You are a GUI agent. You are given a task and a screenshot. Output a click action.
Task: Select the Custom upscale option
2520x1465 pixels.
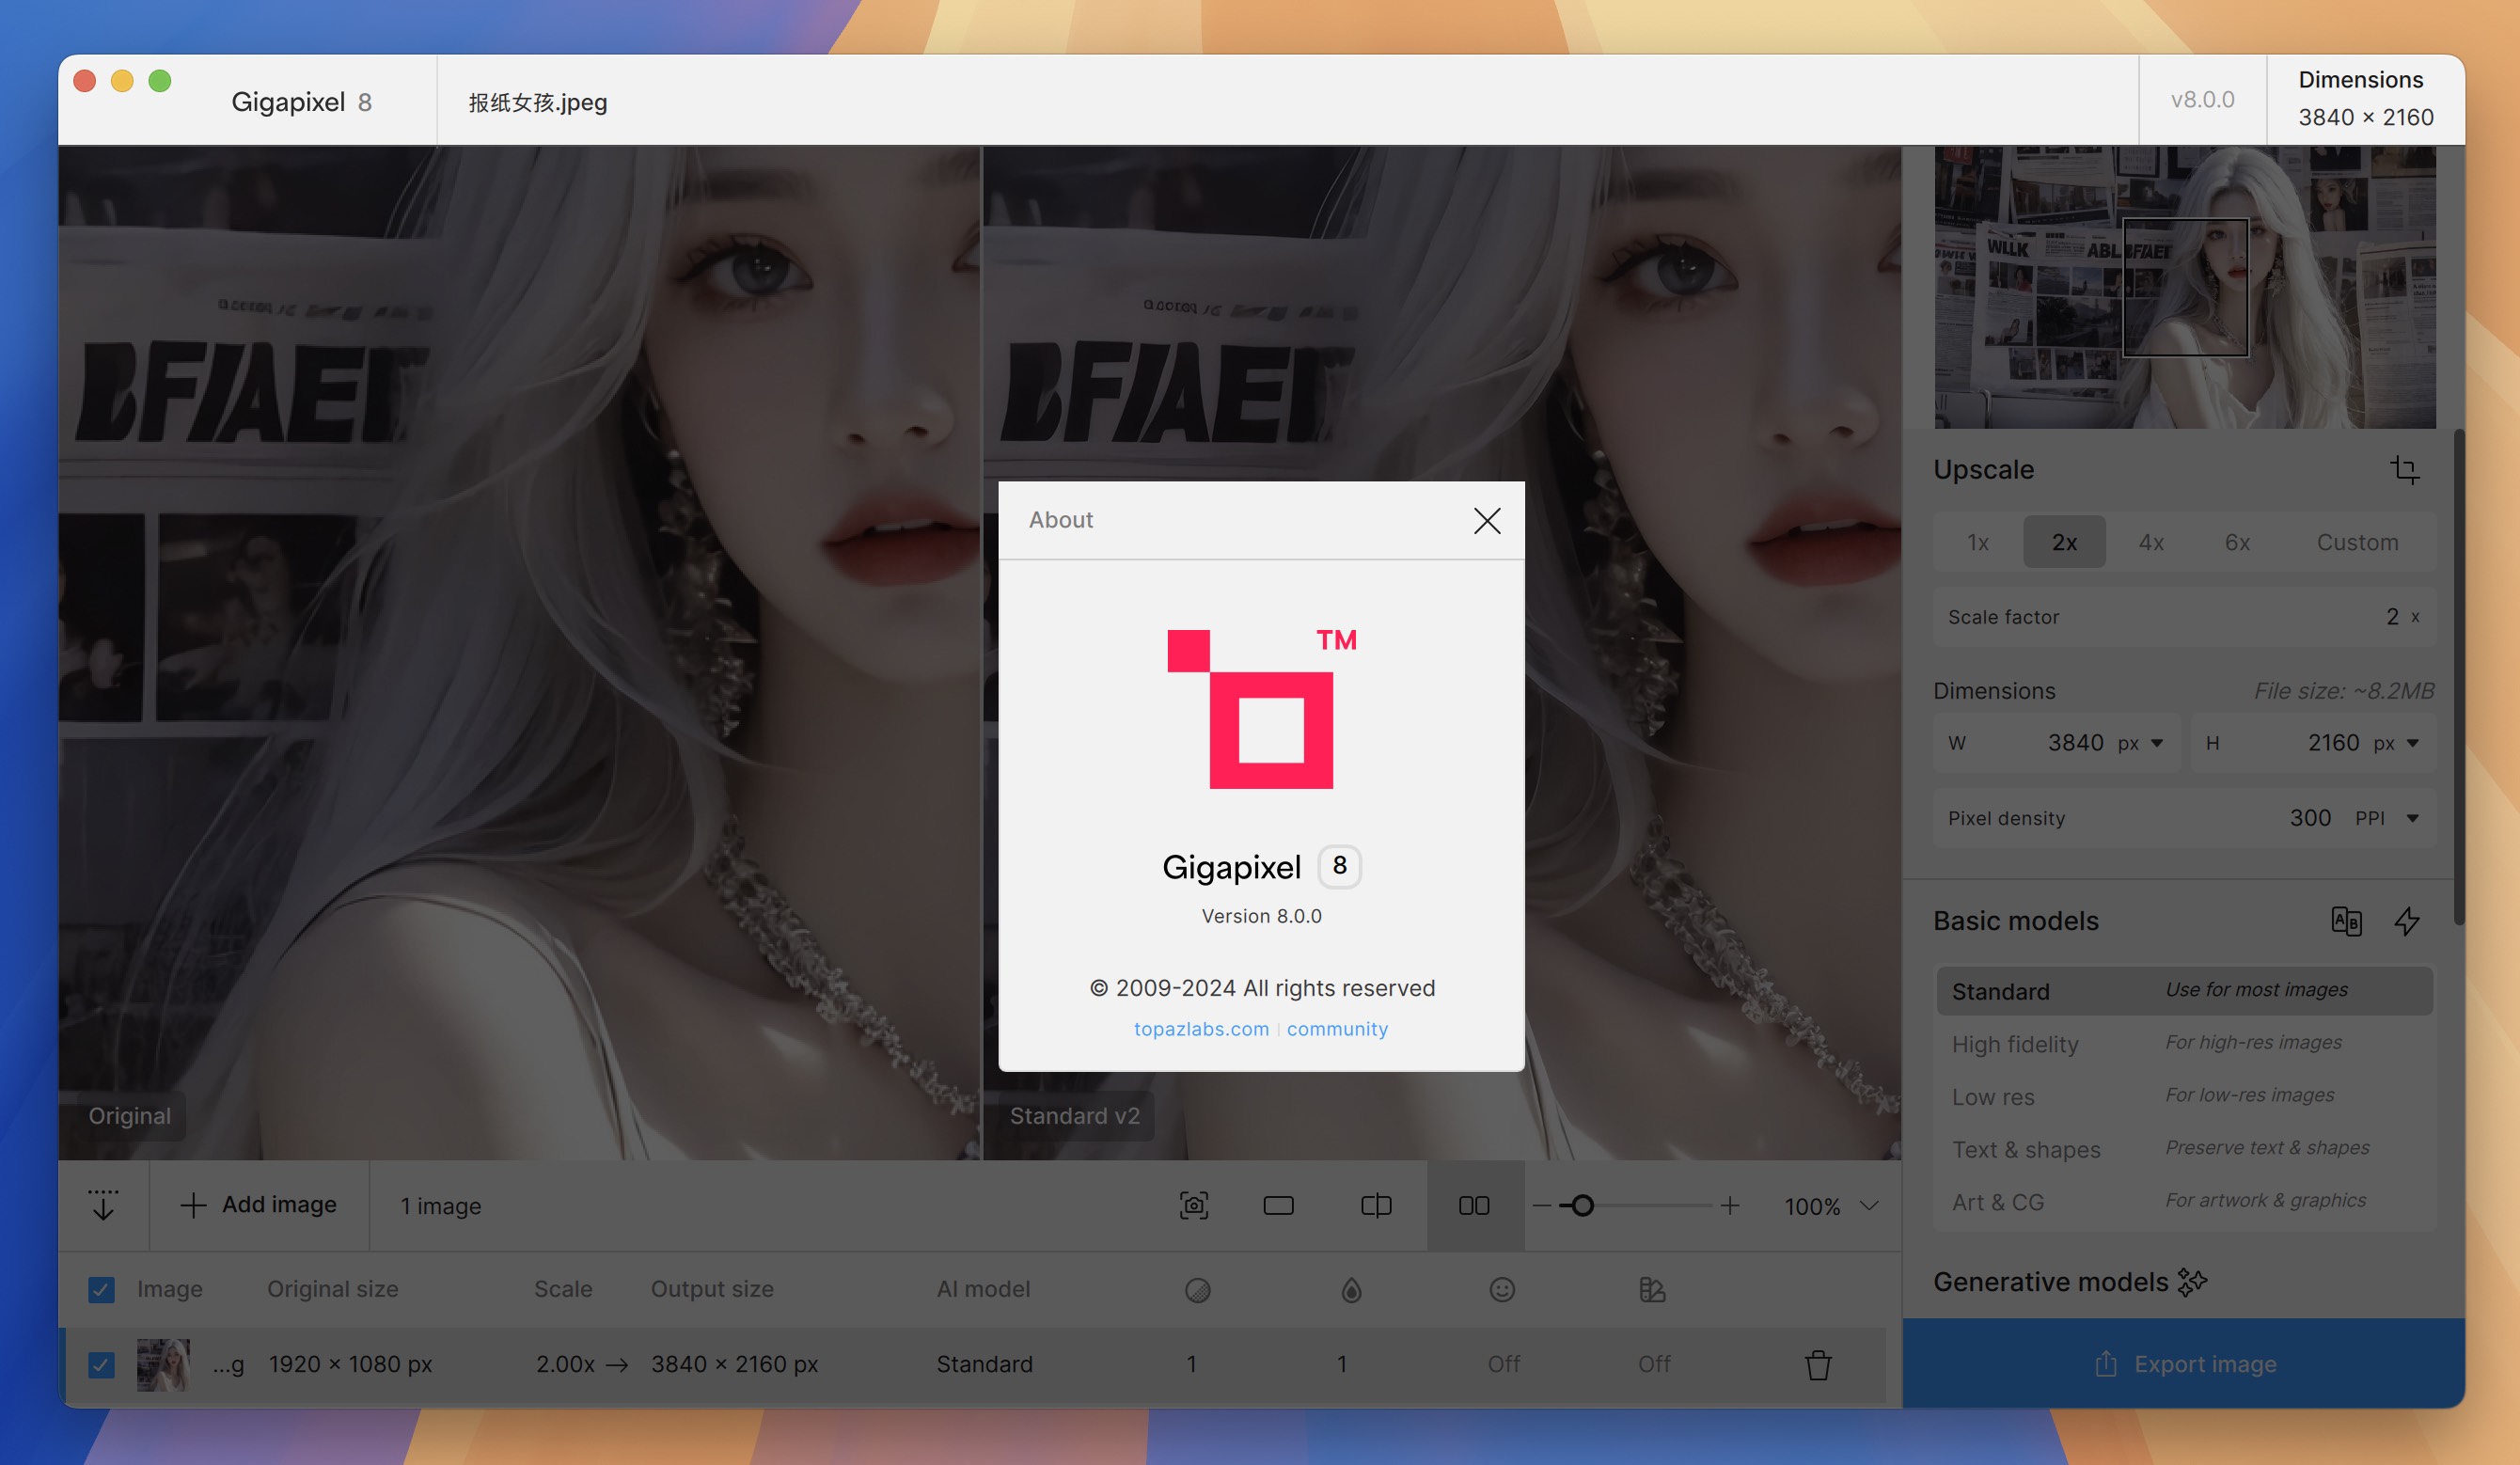coord(2357,542)
